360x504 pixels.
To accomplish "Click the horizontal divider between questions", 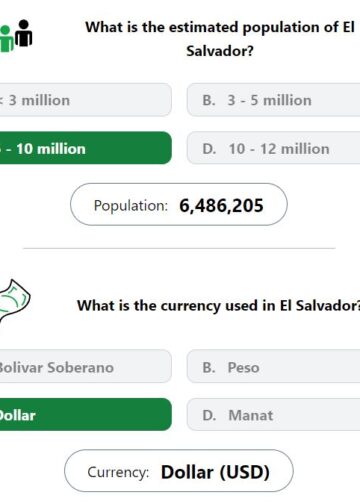I will pos(179,248).
